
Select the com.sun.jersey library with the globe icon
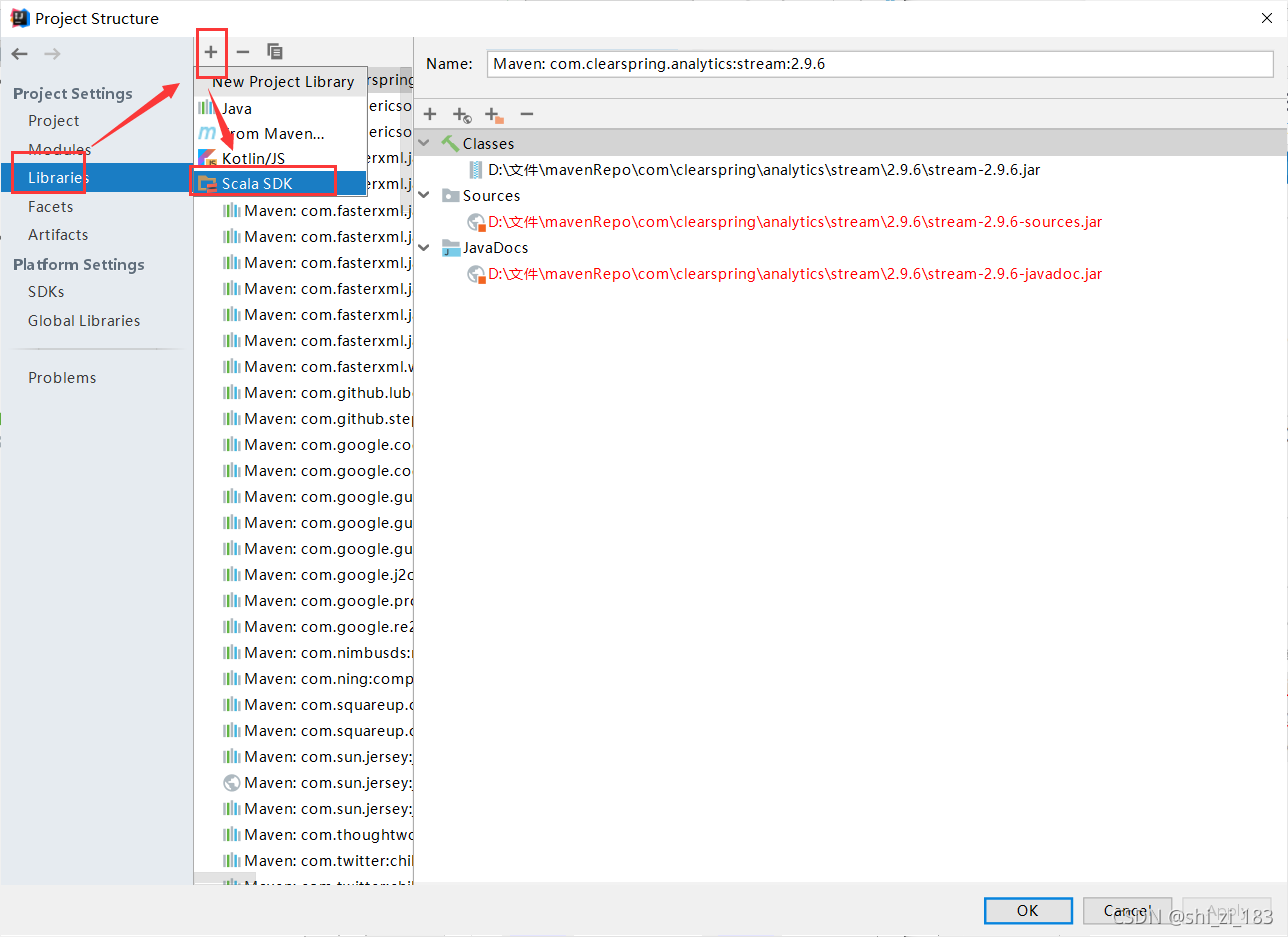318,783
